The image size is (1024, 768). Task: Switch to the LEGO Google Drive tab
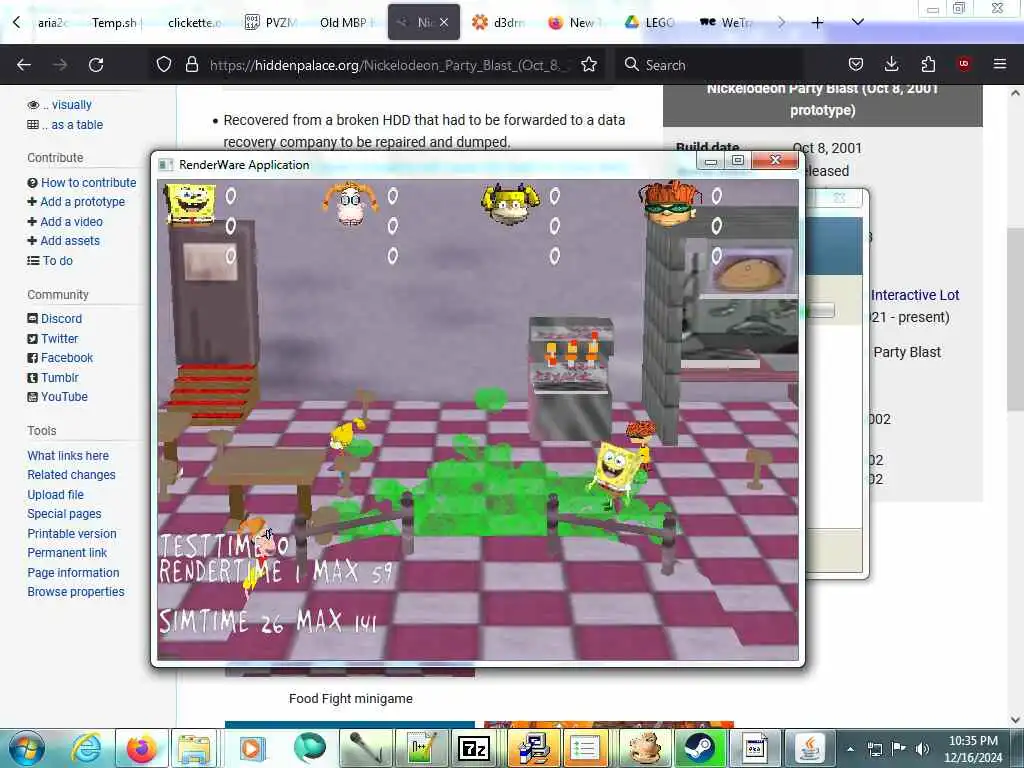(x=650, y=23)
